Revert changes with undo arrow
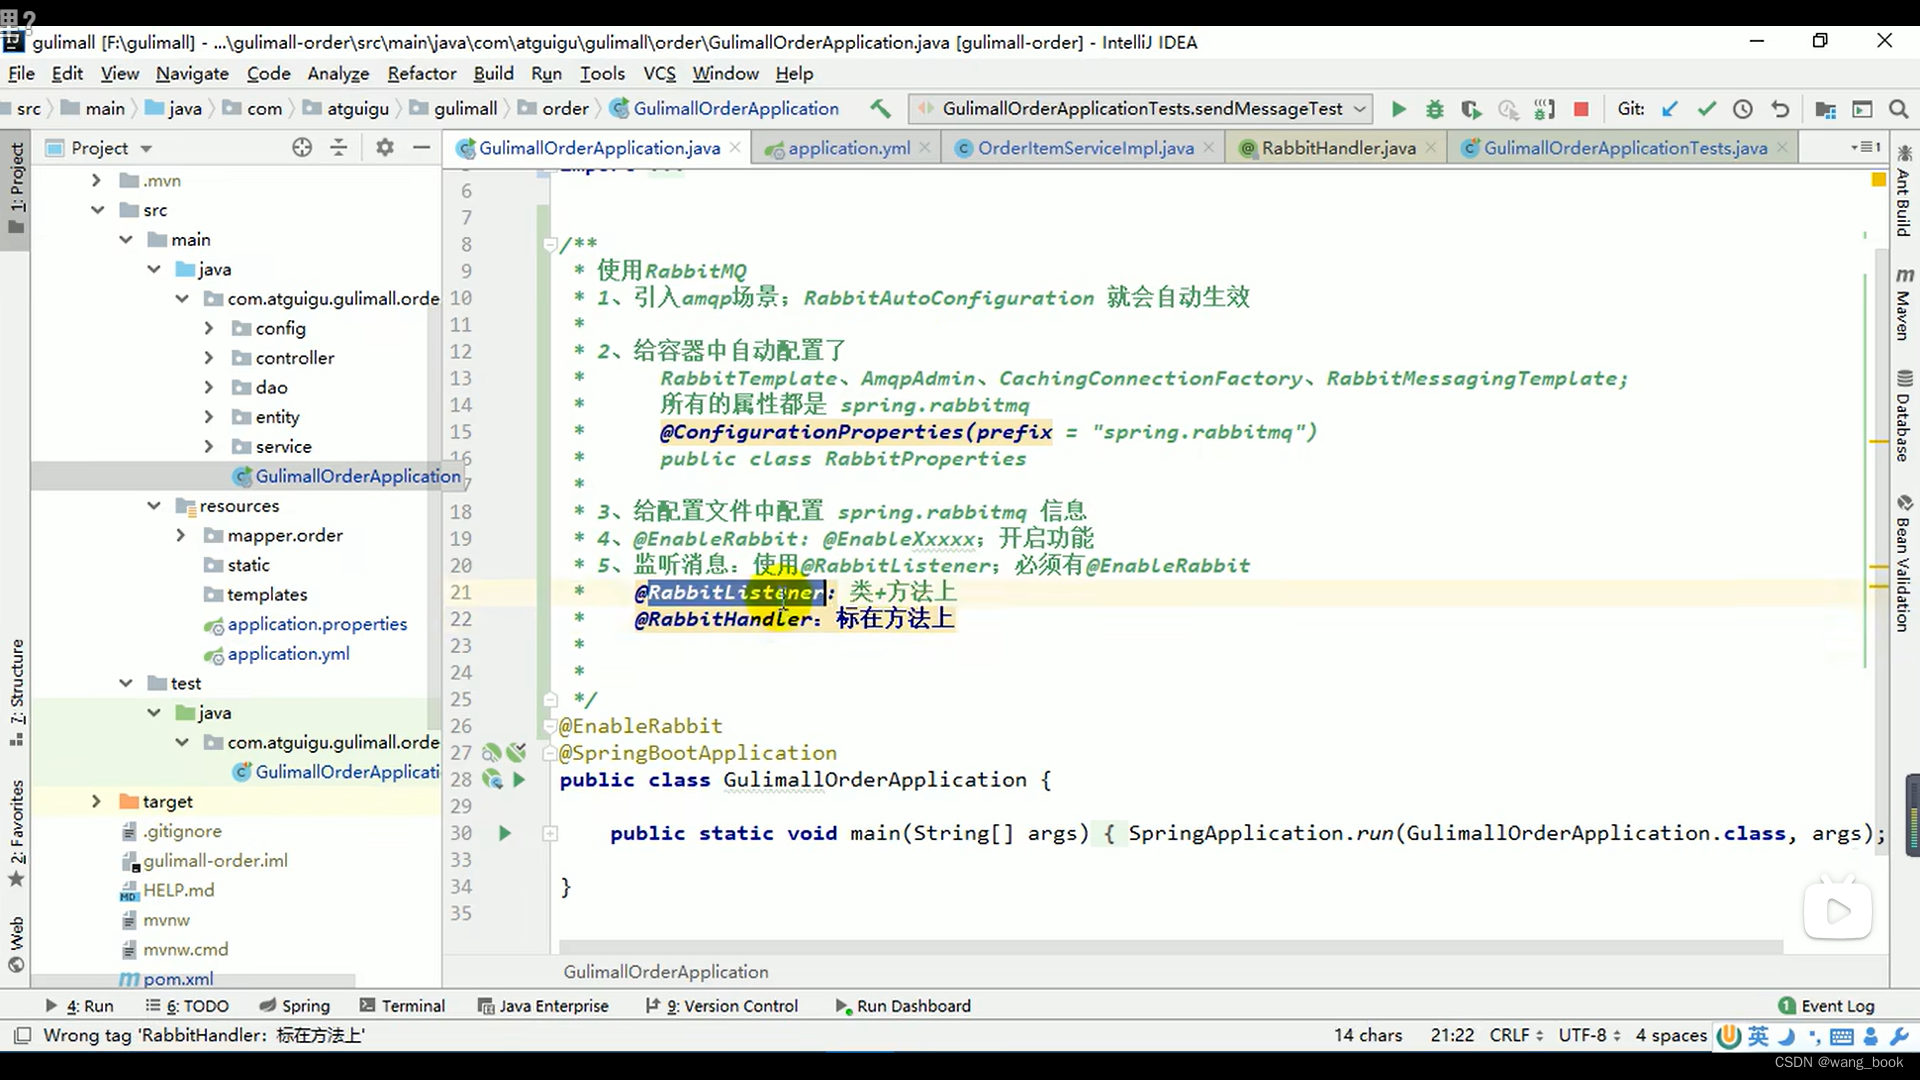 [x=1780, y=109]
